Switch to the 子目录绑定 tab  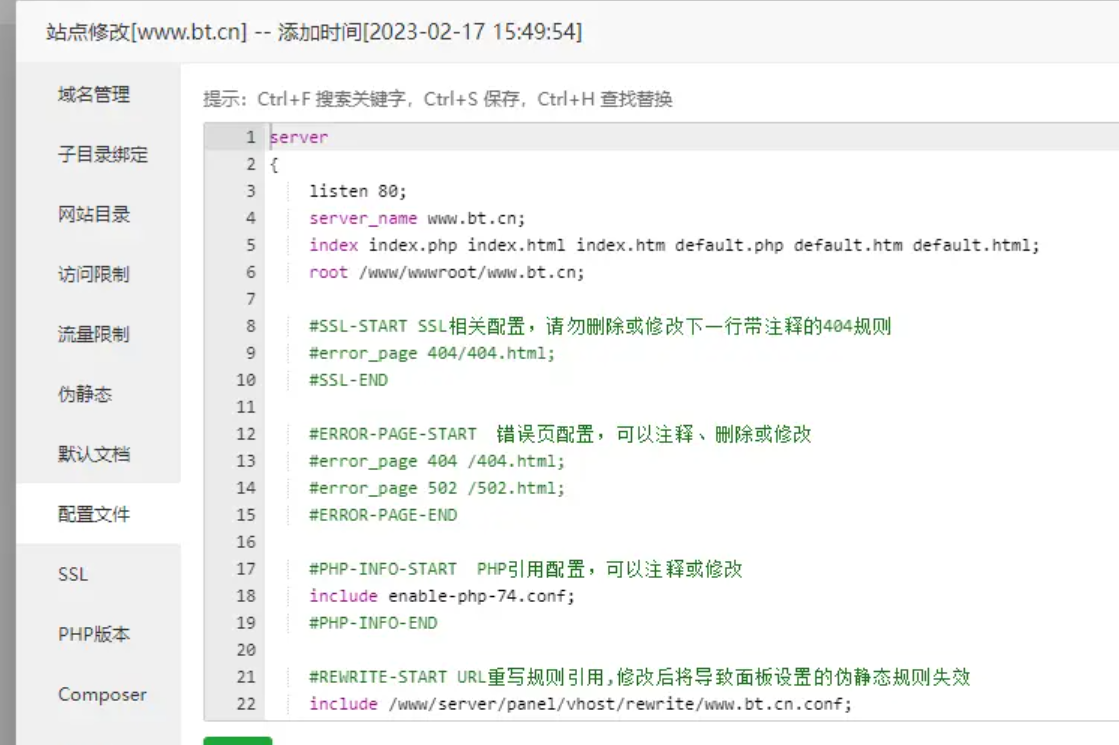pyautogui.click(x=102, y=155)
